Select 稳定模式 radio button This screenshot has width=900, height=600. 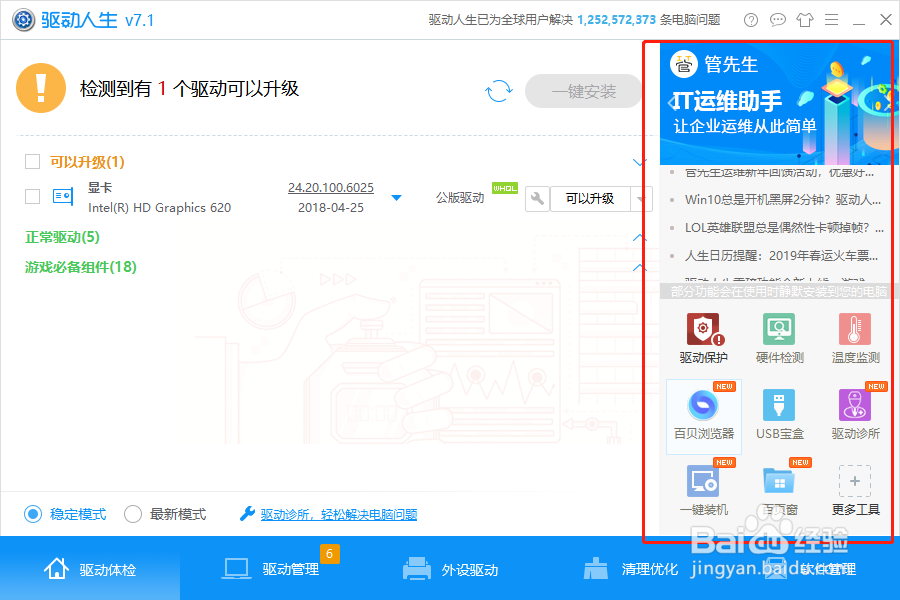pyautogui.click(x=33, y=514)
